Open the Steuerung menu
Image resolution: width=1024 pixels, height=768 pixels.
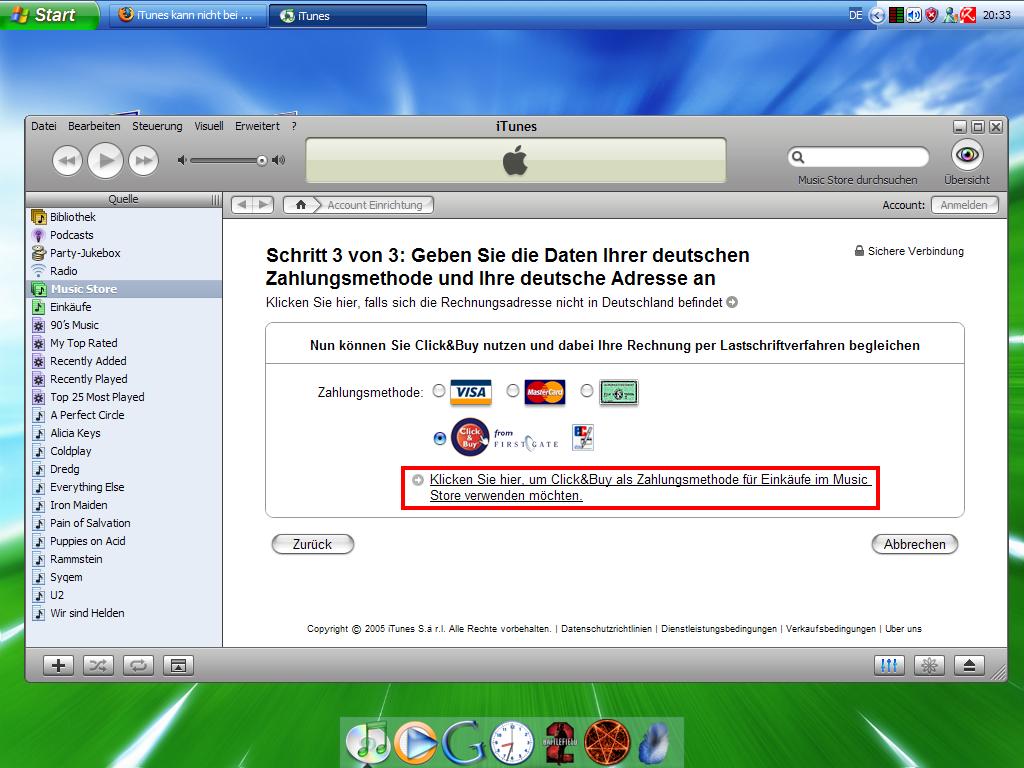(157, 126)
